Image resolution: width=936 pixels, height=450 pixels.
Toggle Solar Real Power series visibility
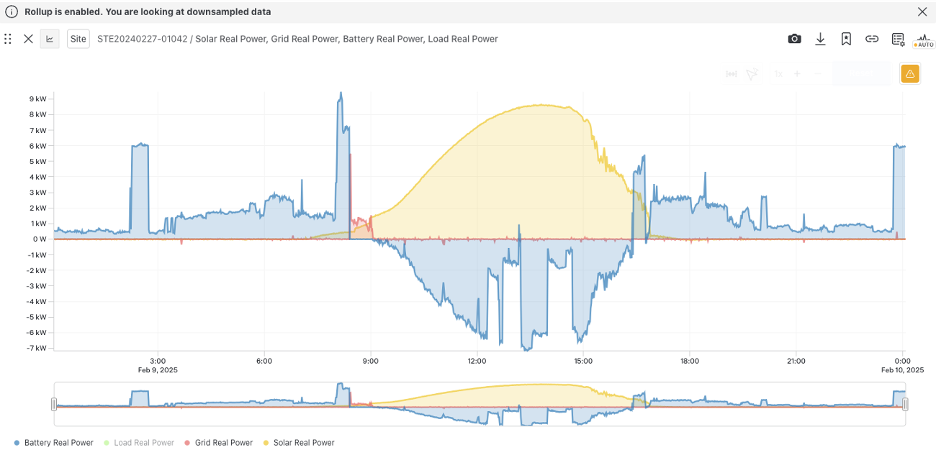point(303,442)
